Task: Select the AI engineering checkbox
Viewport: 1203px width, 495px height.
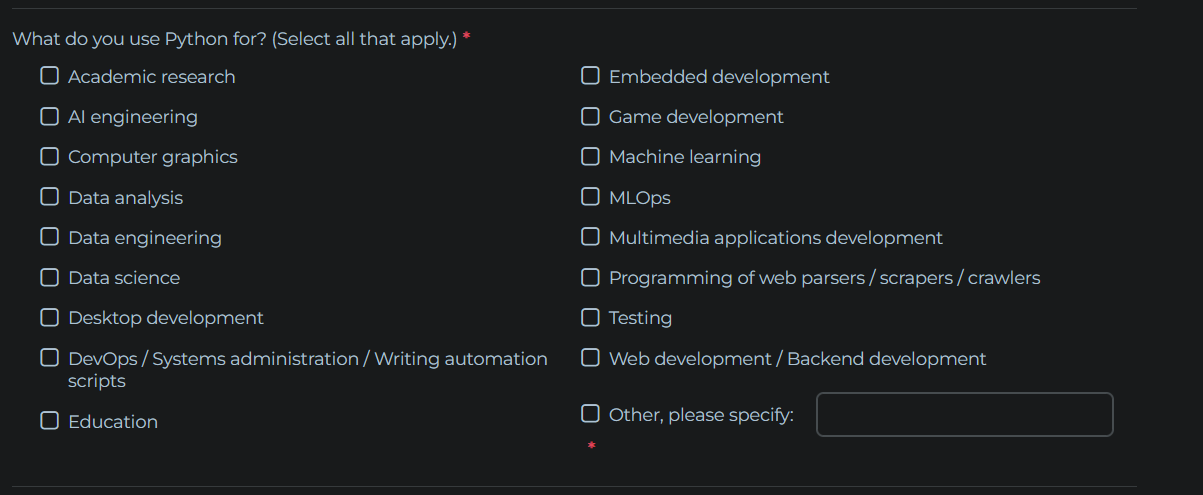Action: [x=50, y=116]
